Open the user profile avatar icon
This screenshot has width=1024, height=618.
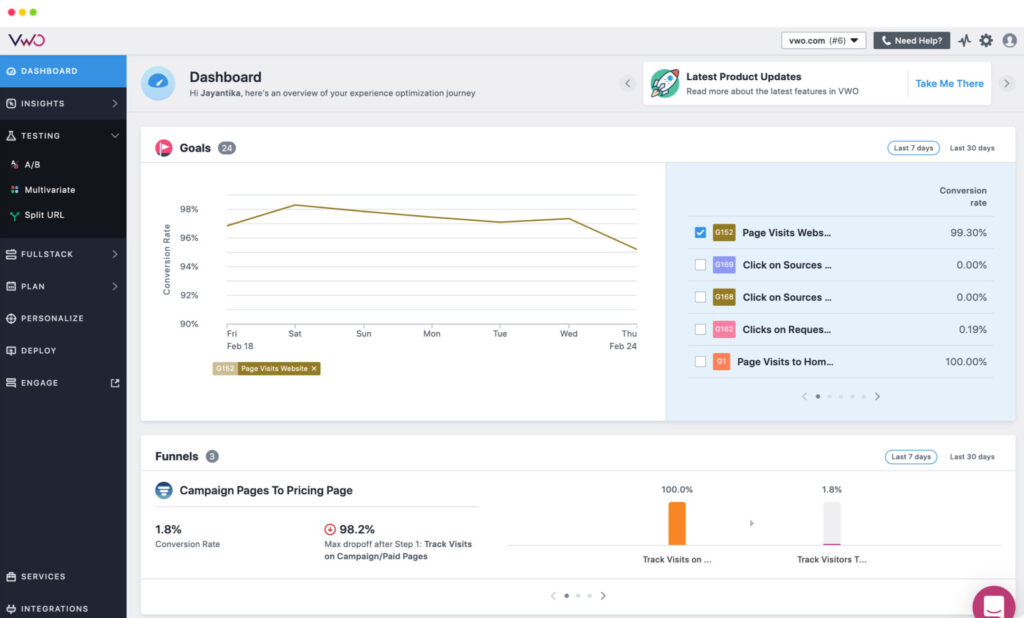[x=1009, y=41]
